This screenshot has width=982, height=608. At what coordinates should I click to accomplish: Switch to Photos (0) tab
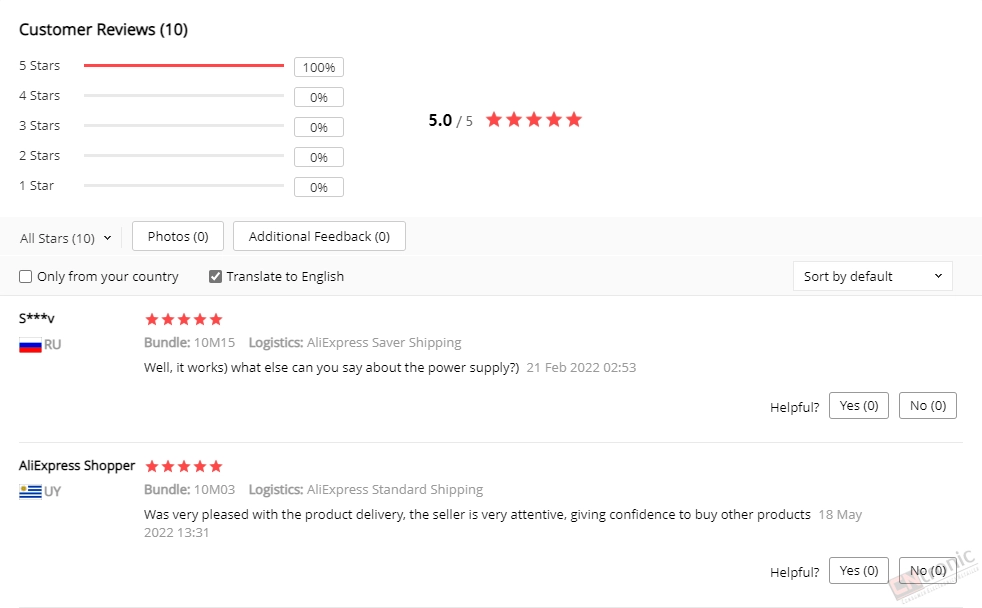pos(178,236)
